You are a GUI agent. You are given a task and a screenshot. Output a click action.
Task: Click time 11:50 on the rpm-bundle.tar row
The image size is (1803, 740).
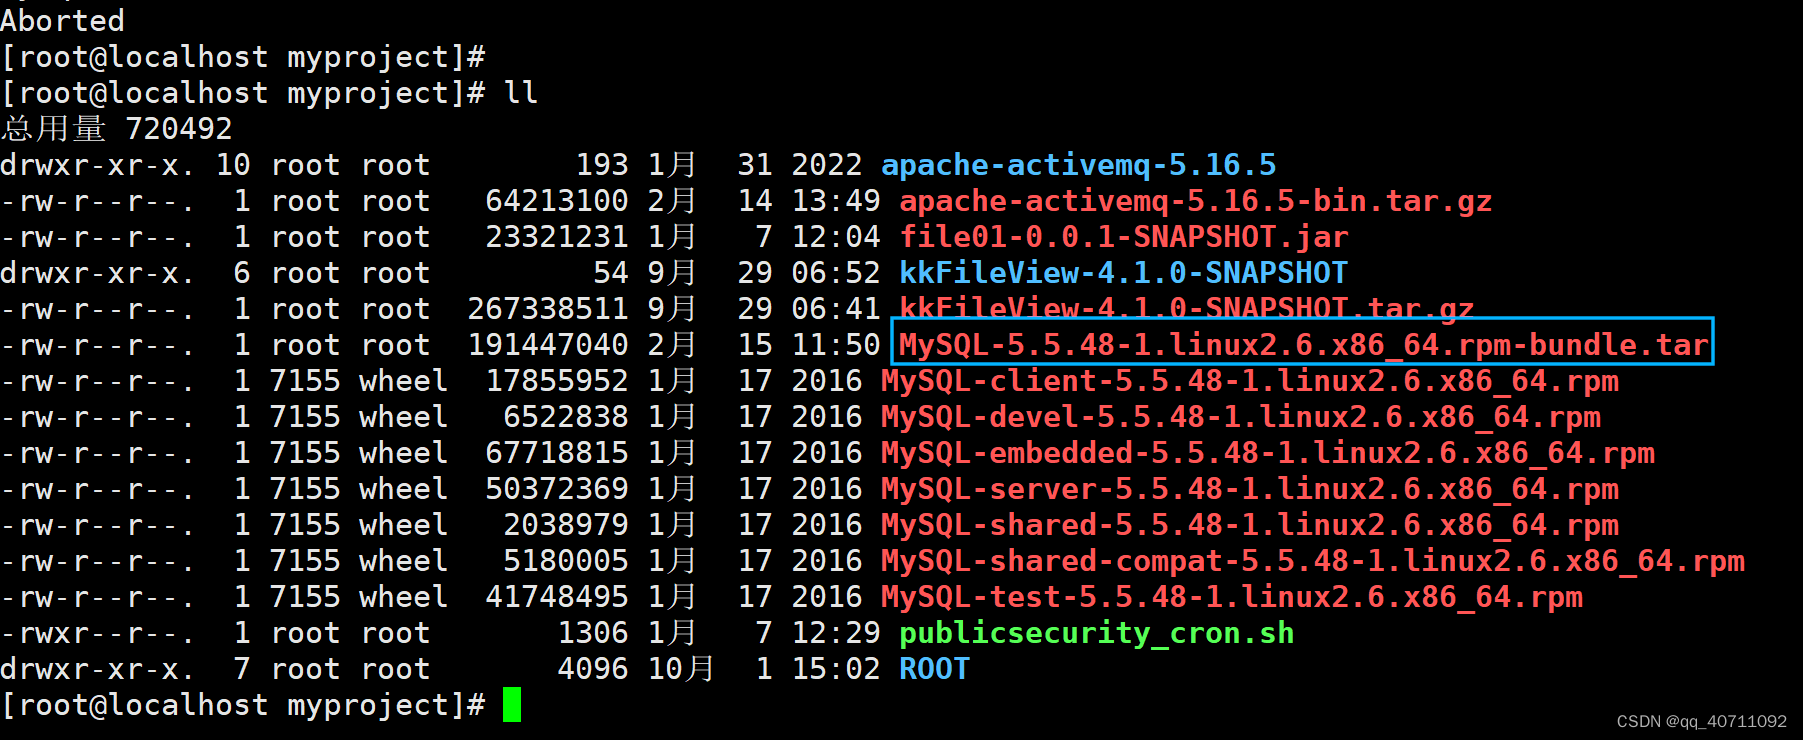[x=836, y=345]
